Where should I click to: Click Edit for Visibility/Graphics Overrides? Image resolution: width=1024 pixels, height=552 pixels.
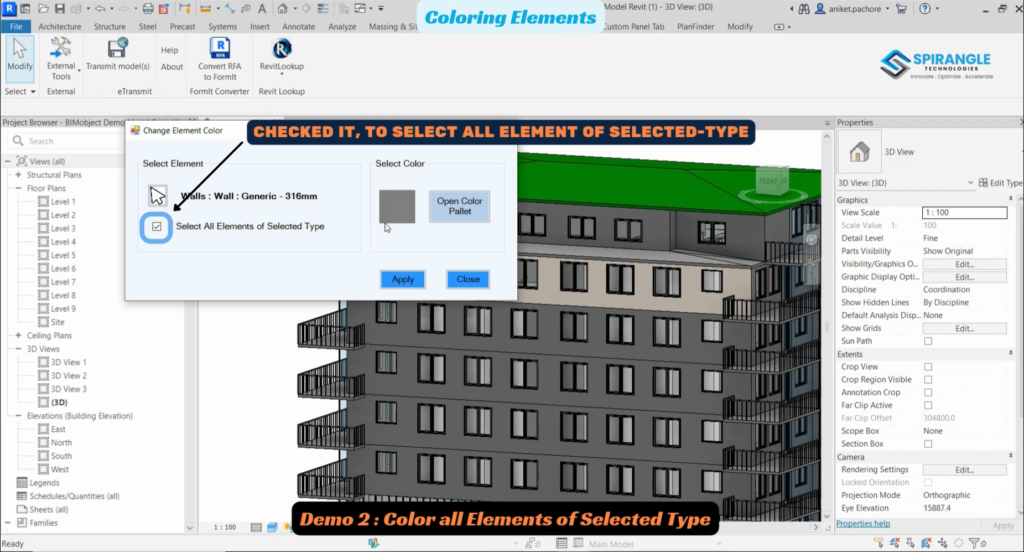click(x=964, y=264)
